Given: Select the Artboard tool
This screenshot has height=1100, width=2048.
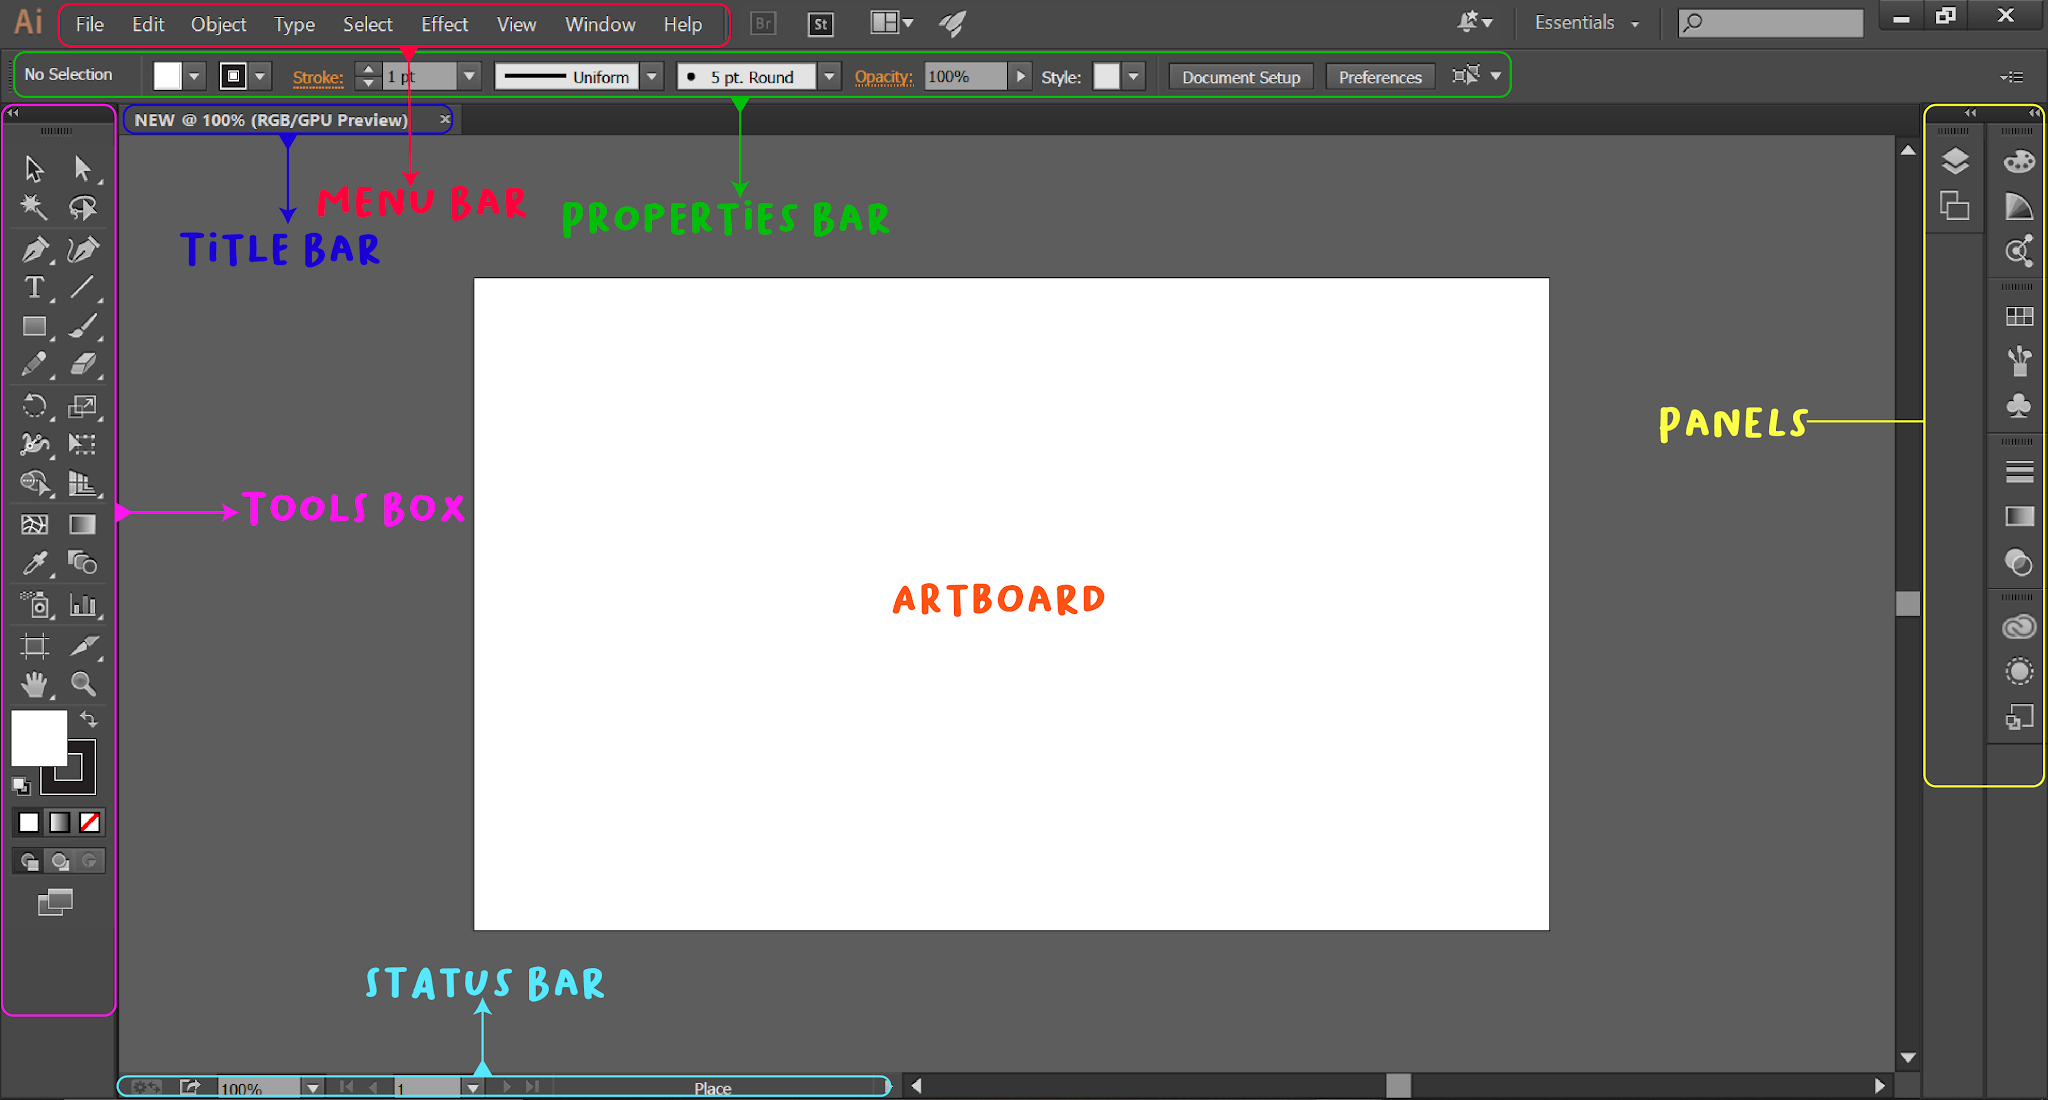Looking at the screenshot, I should [34, 647].
